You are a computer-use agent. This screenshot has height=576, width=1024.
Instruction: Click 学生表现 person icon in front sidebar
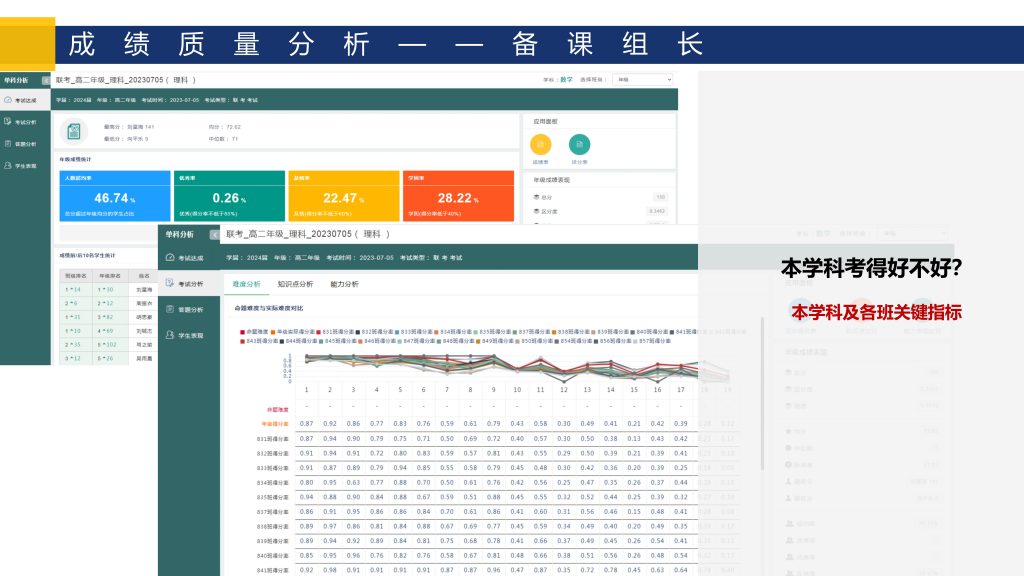[170, 335]
